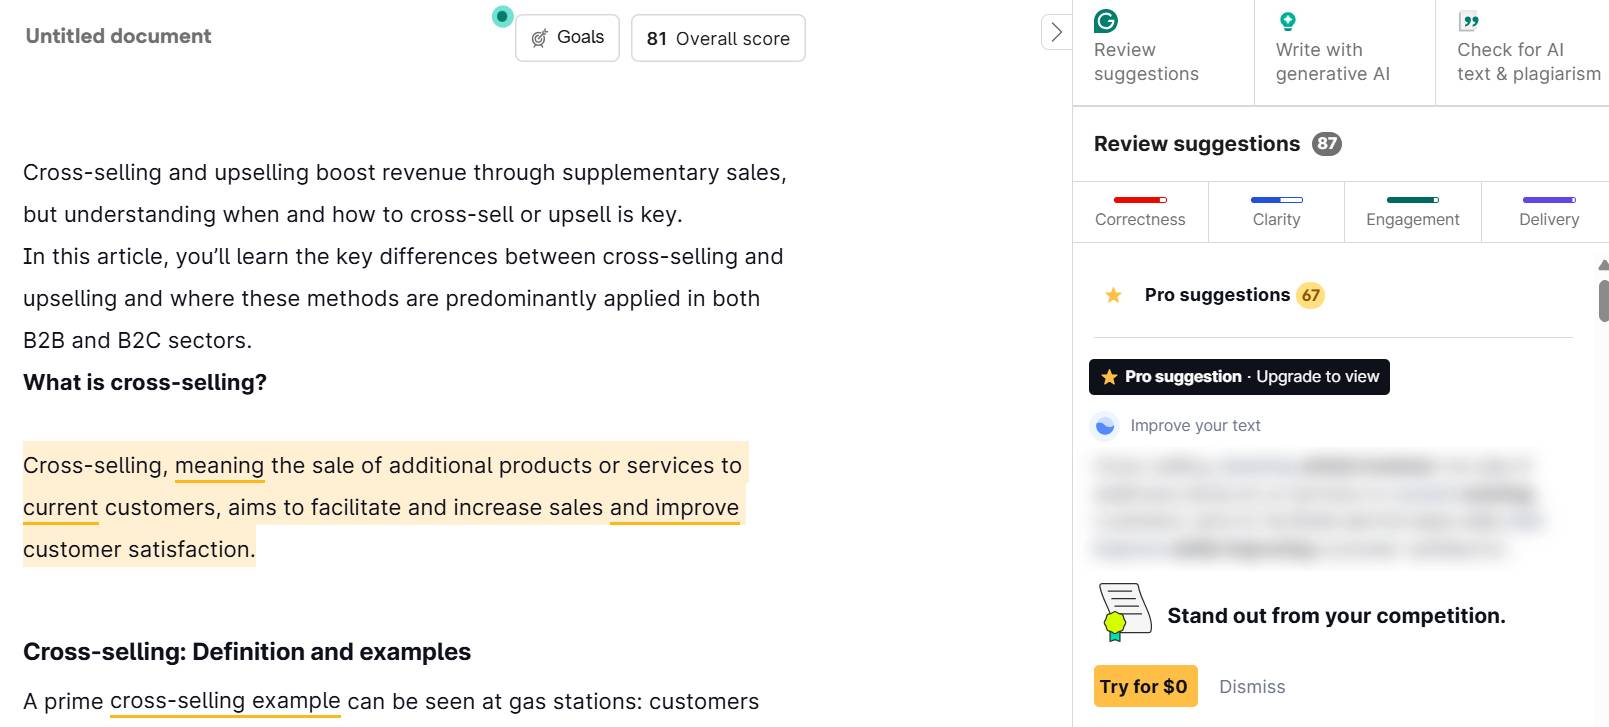Click underlined 'cross-selling example' phrase
The width and height of the screenshot is (1609, 727).
tap(225, 701)
